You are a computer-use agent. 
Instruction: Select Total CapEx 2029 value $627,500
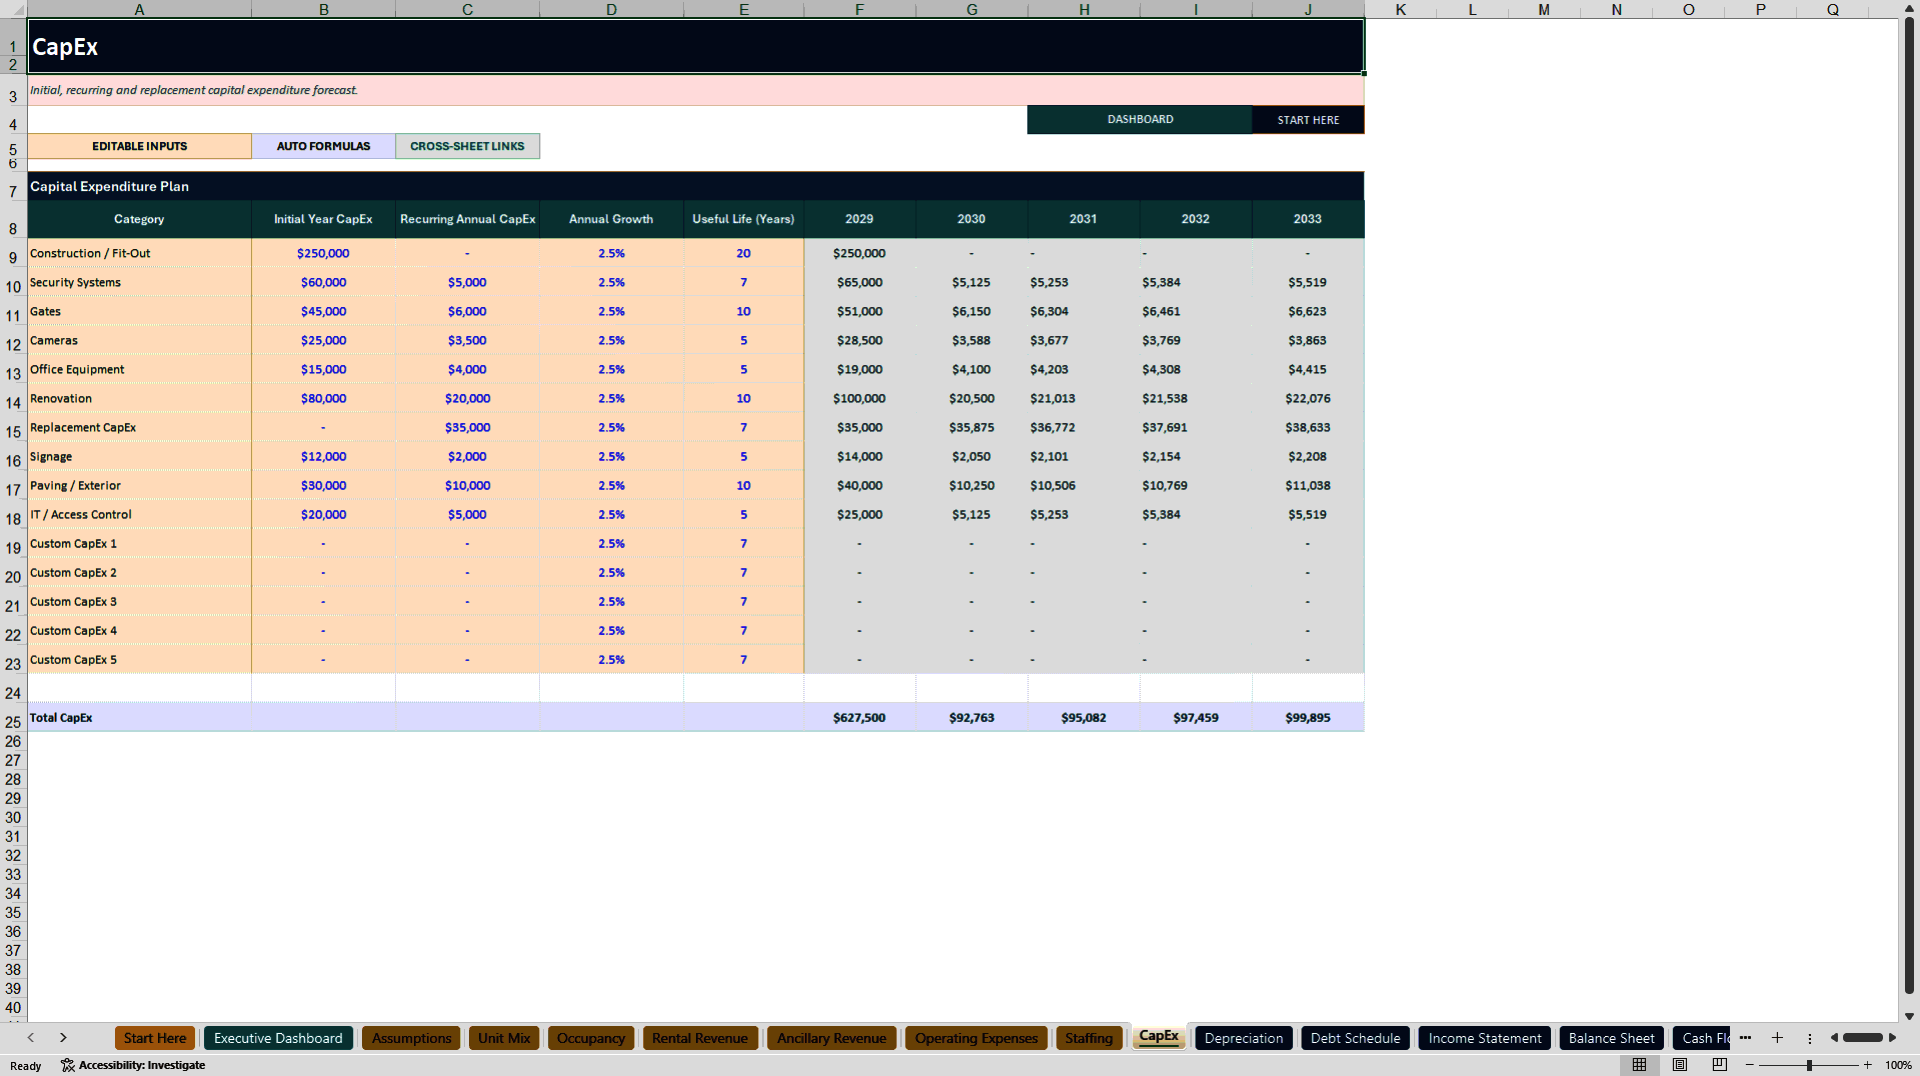(859, 717)
